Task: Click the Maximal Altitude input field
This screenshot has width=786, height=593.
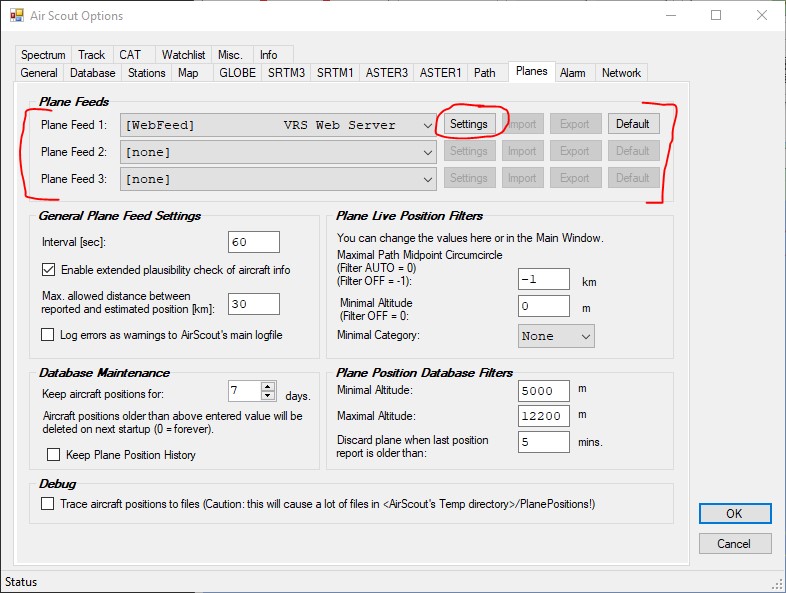Action: (x=543, y=415)
